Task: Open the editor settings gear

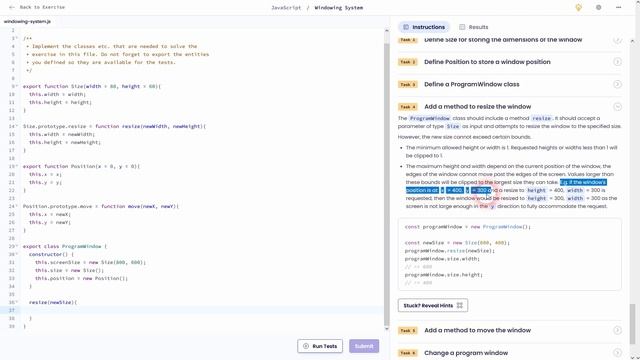Action: click(598, 7)
